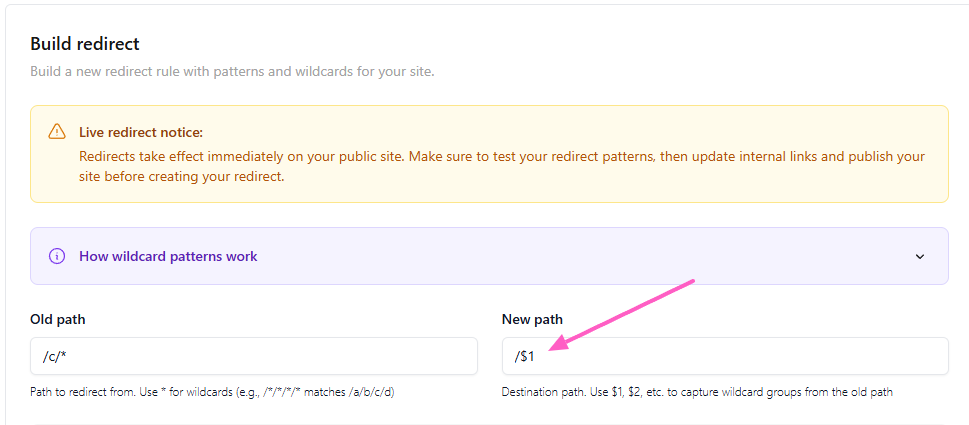Click the warning triangle icon in notice
Screen dimensions: 969x425
57,132
